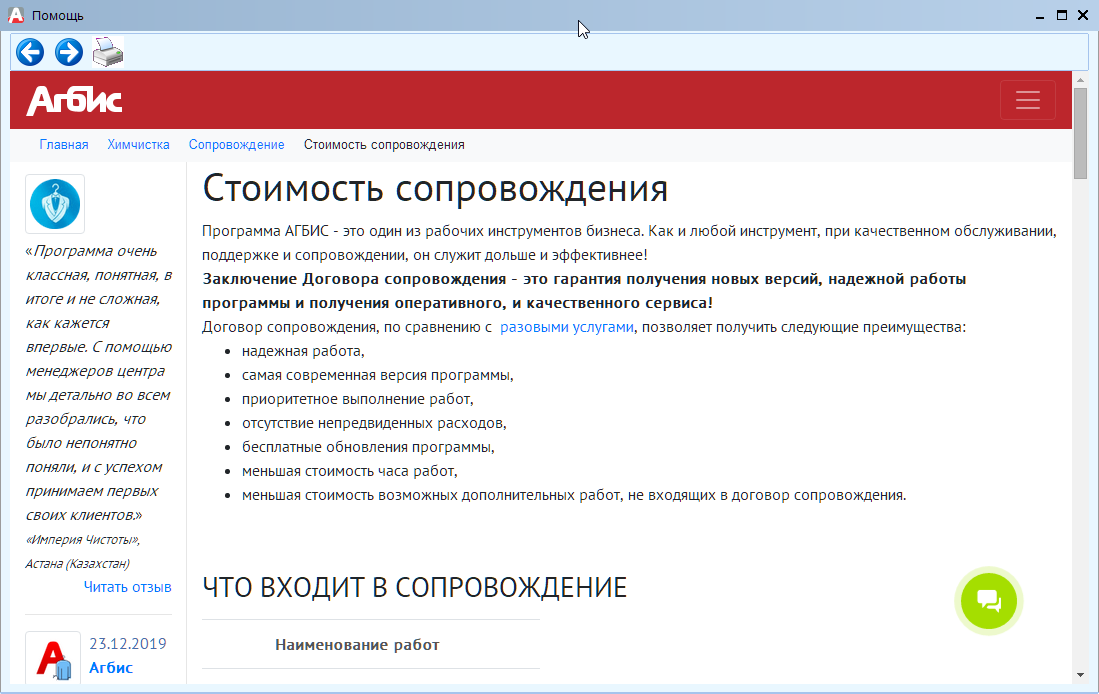This screenshot has height=694, width=1099.
Task: Click the bullet 'бесплатные обновления программы,'
Action: (x=368, y=447)
